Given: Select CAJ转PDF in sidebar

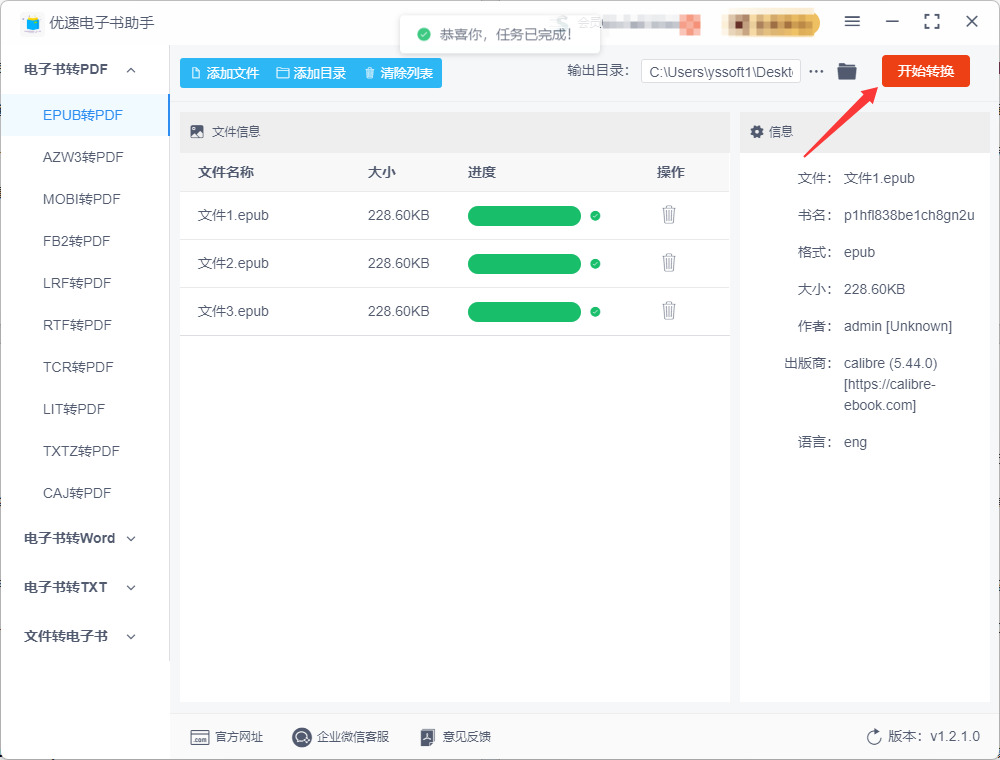Looking at the screenshot, I should [77, 494].
